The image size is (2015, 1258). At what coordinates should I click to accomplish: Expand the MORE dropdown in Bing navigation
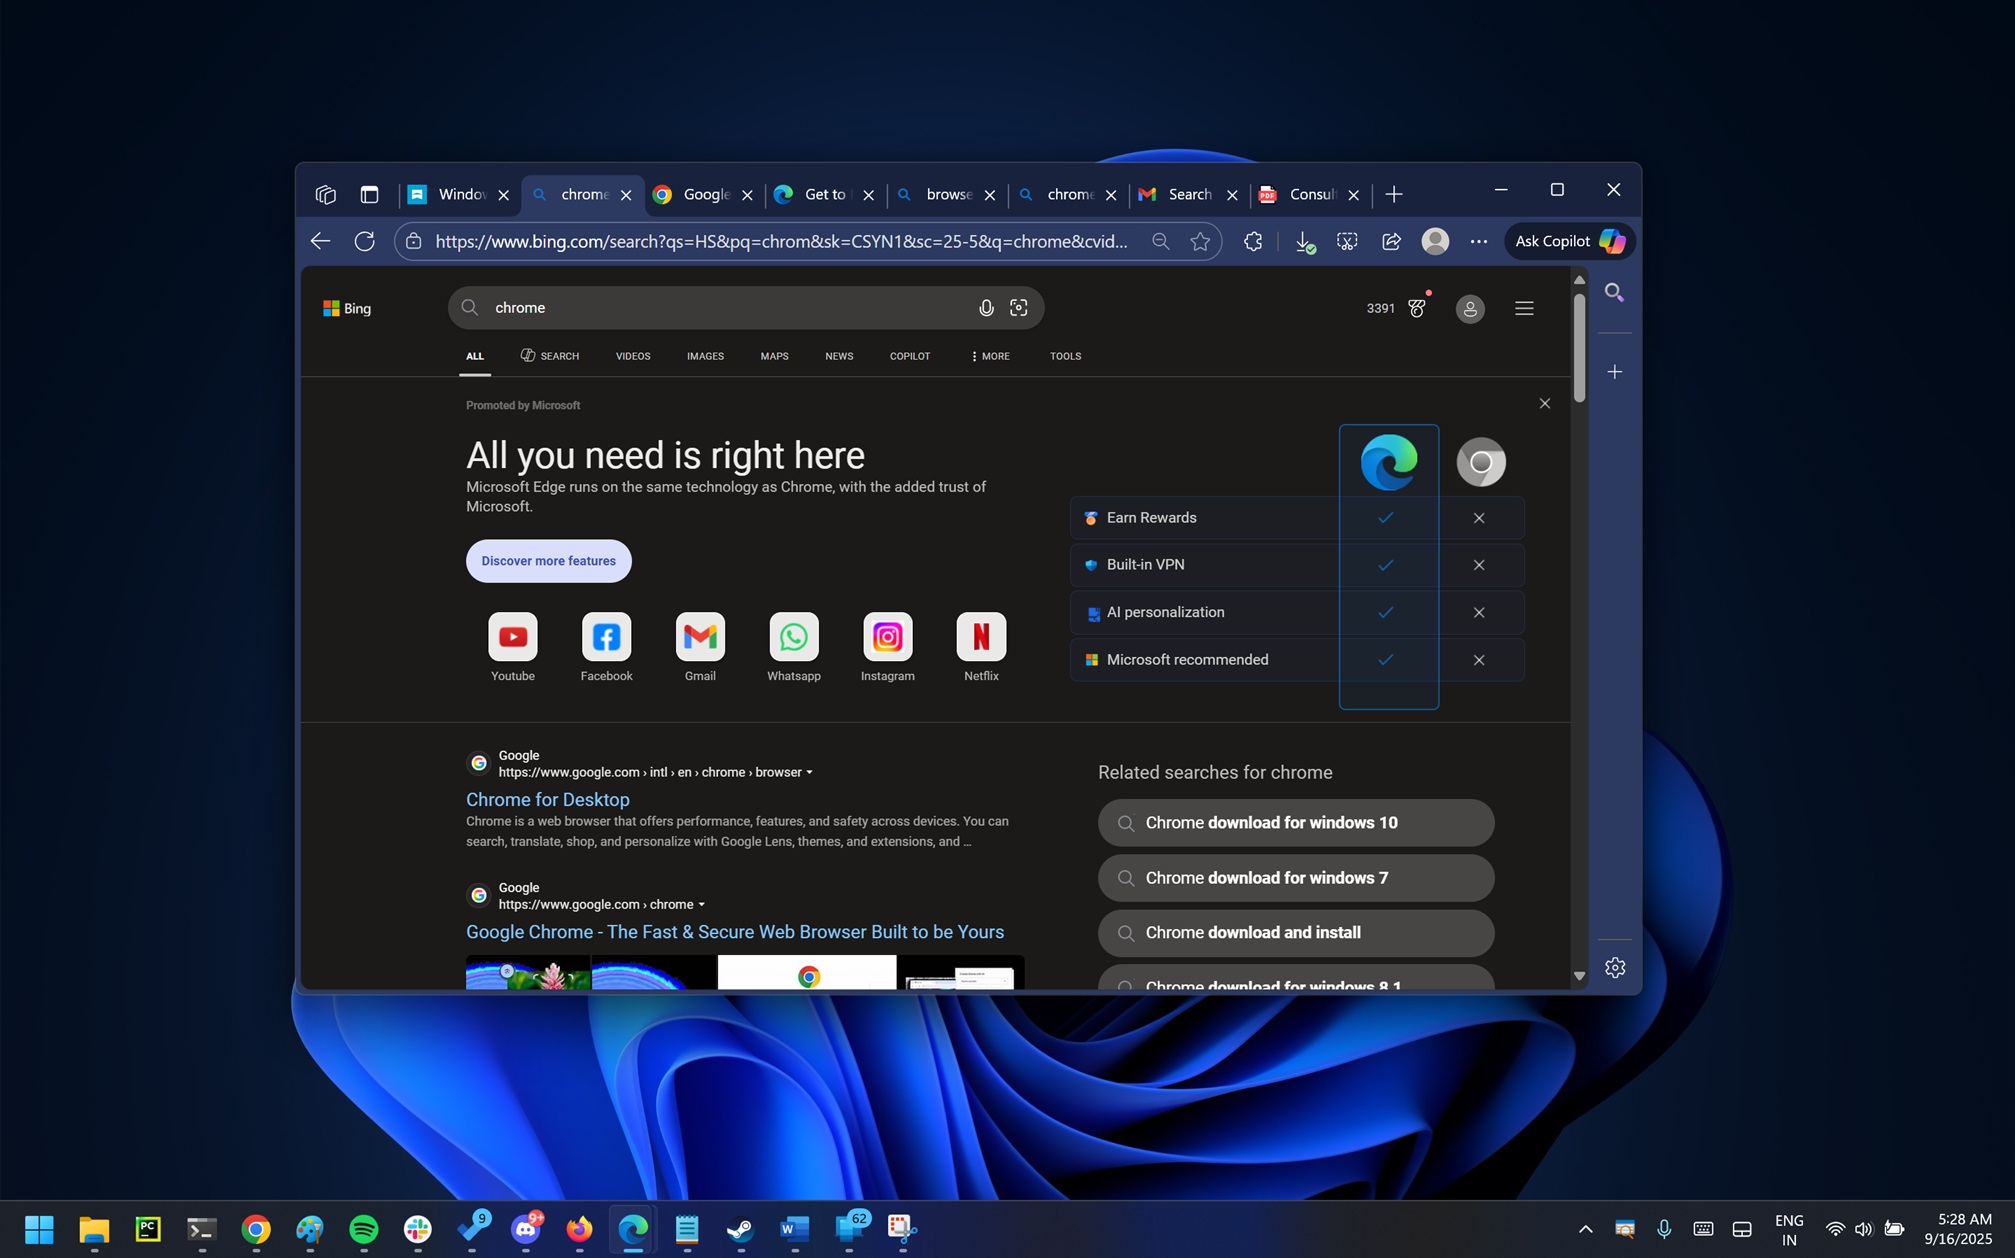pyautogui.click(x=988, y=356)
